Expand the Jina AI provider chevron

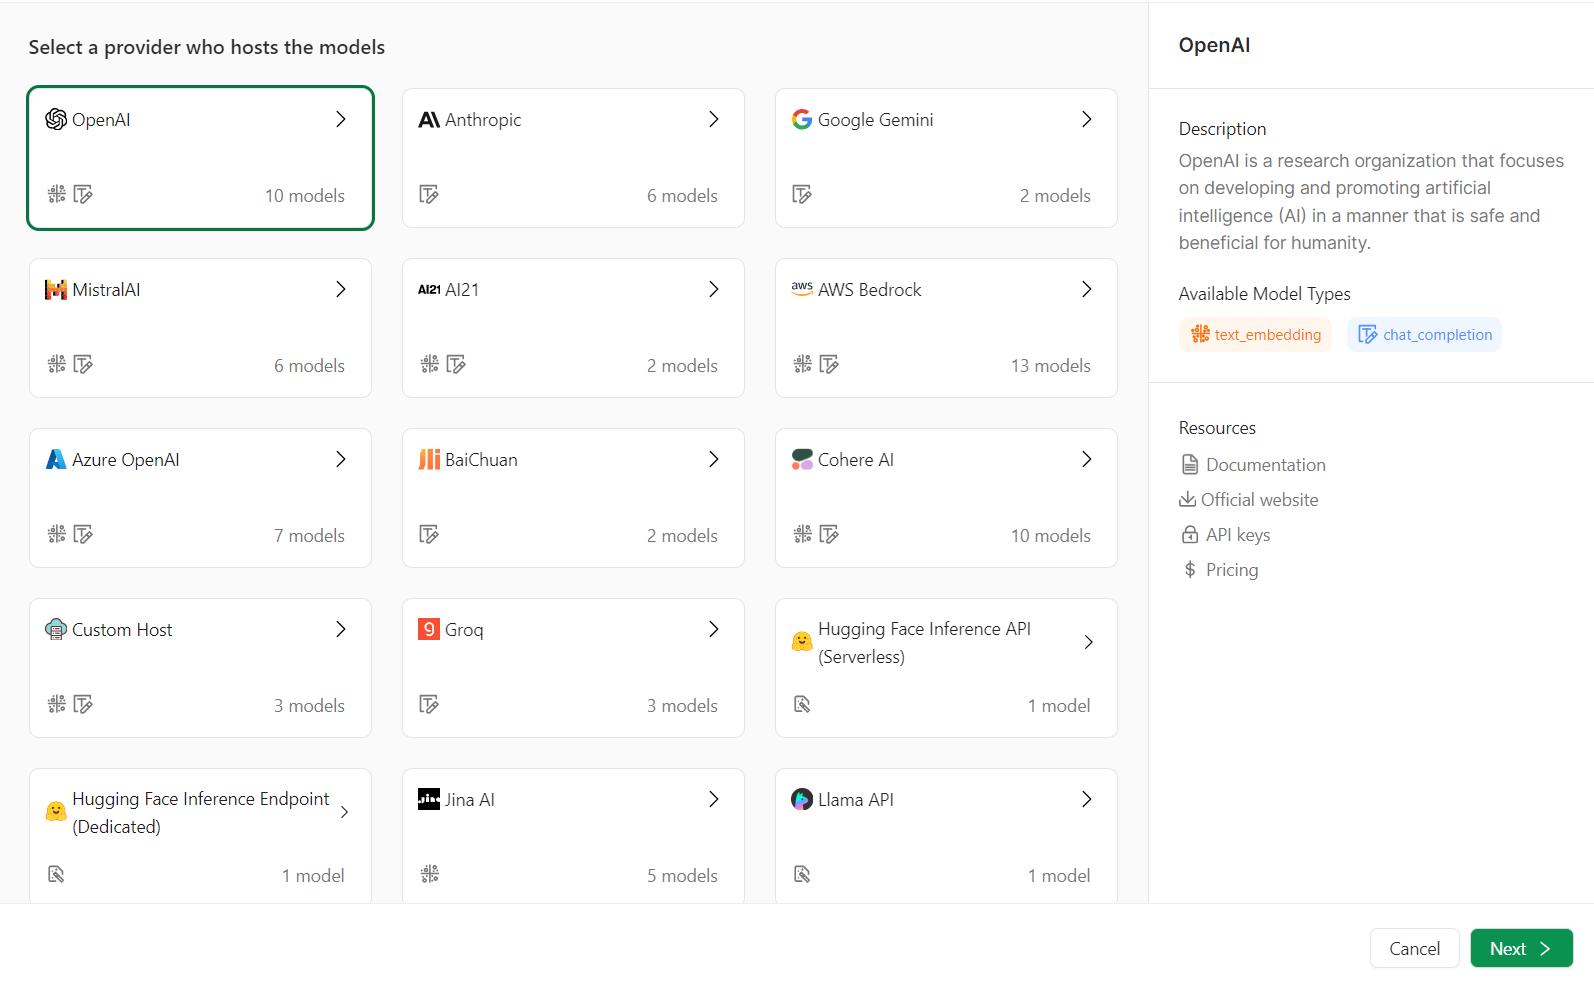coord(714,799)
